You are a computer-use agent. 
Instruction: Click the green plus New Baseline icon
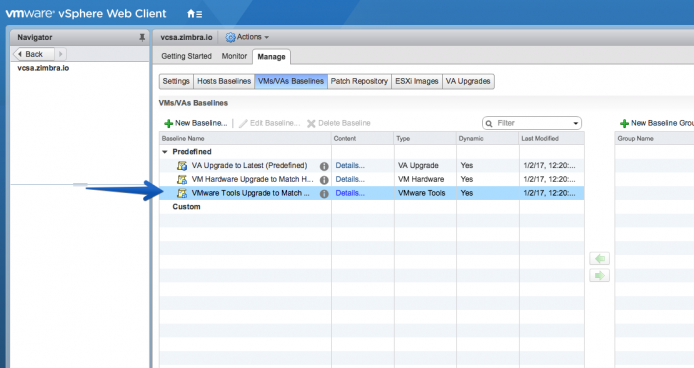pyautogui.click(x=168, y=124)
